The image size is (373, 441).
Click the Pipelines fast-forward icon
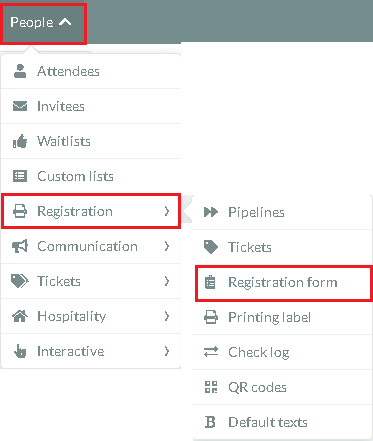(x=211, y=212)
